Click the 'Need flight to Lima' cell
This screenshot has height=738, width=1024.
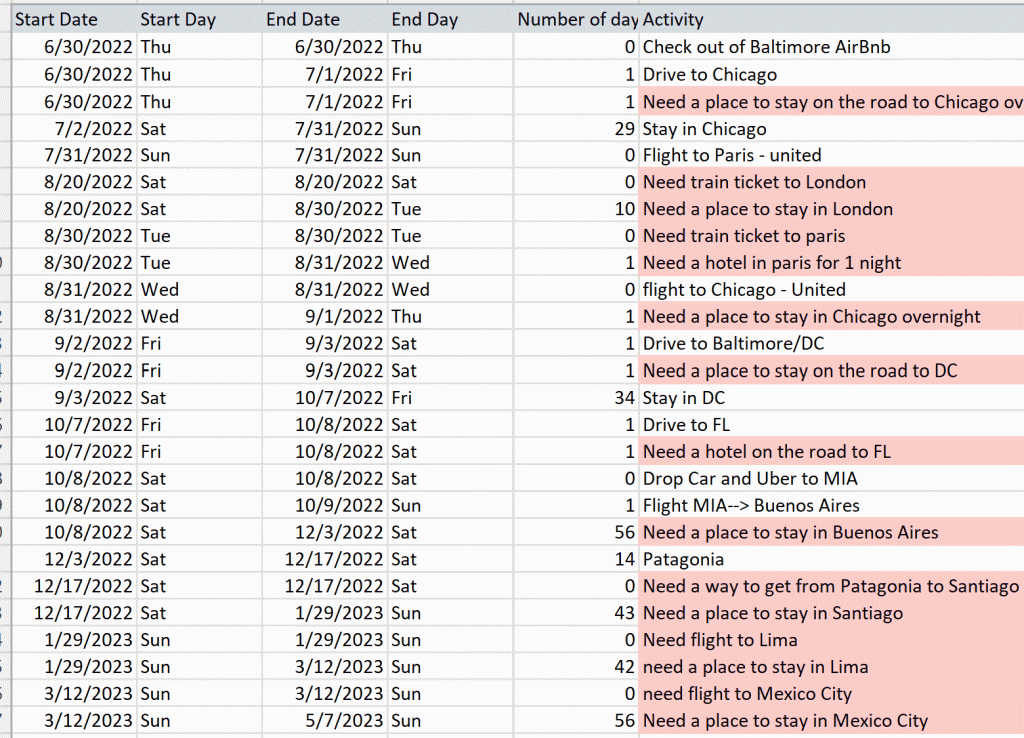(720, 640)
